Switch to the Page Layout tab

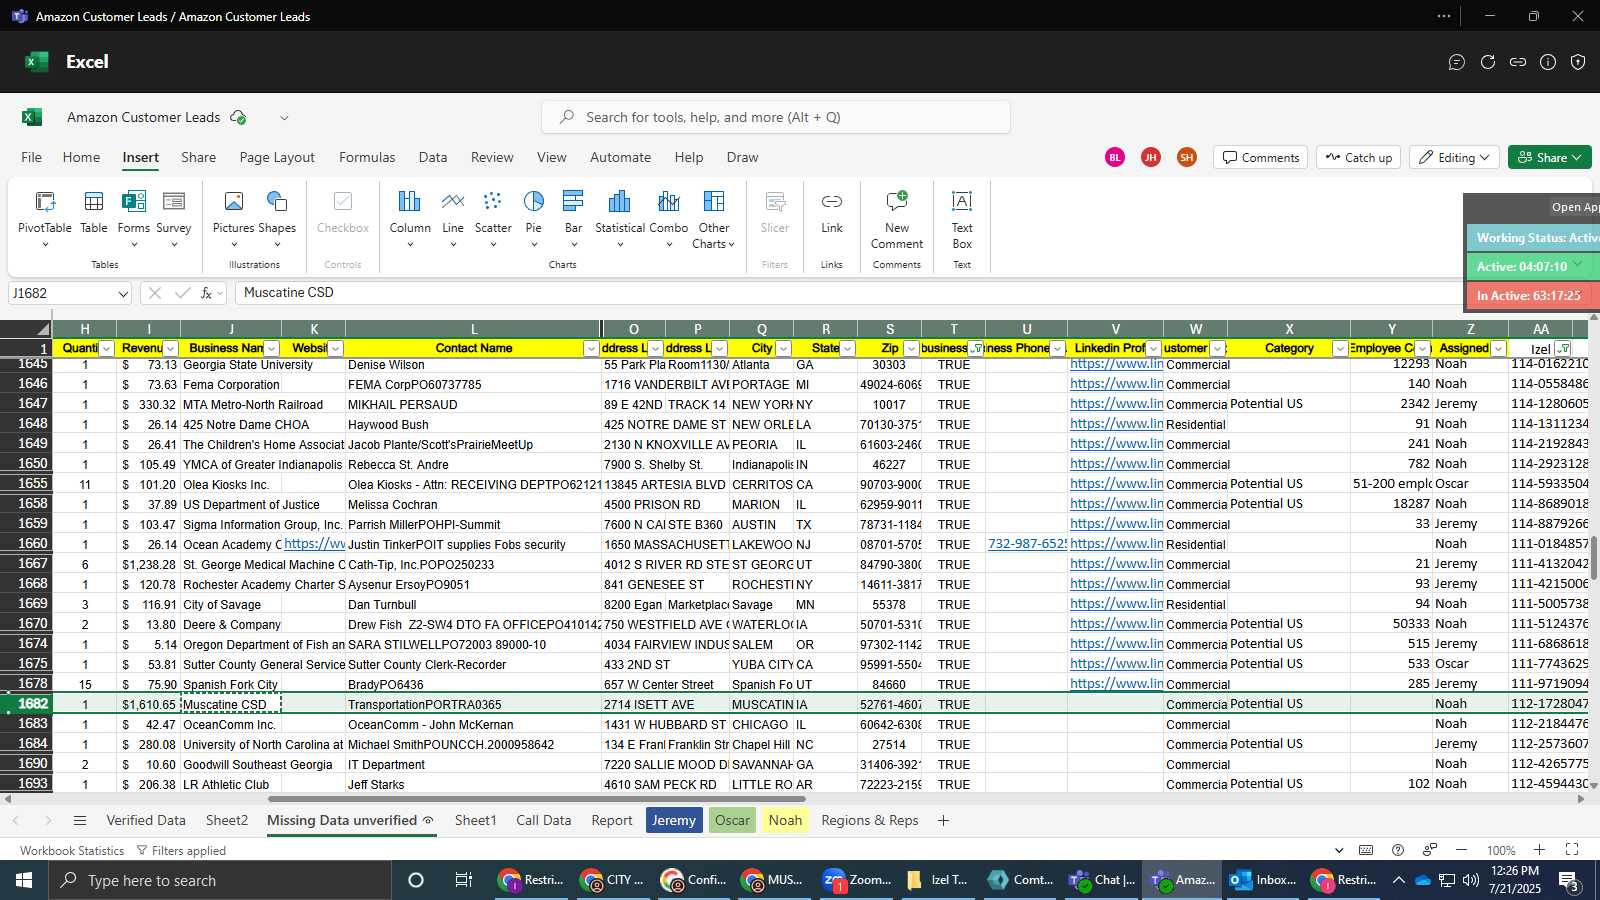coord(277,157)
